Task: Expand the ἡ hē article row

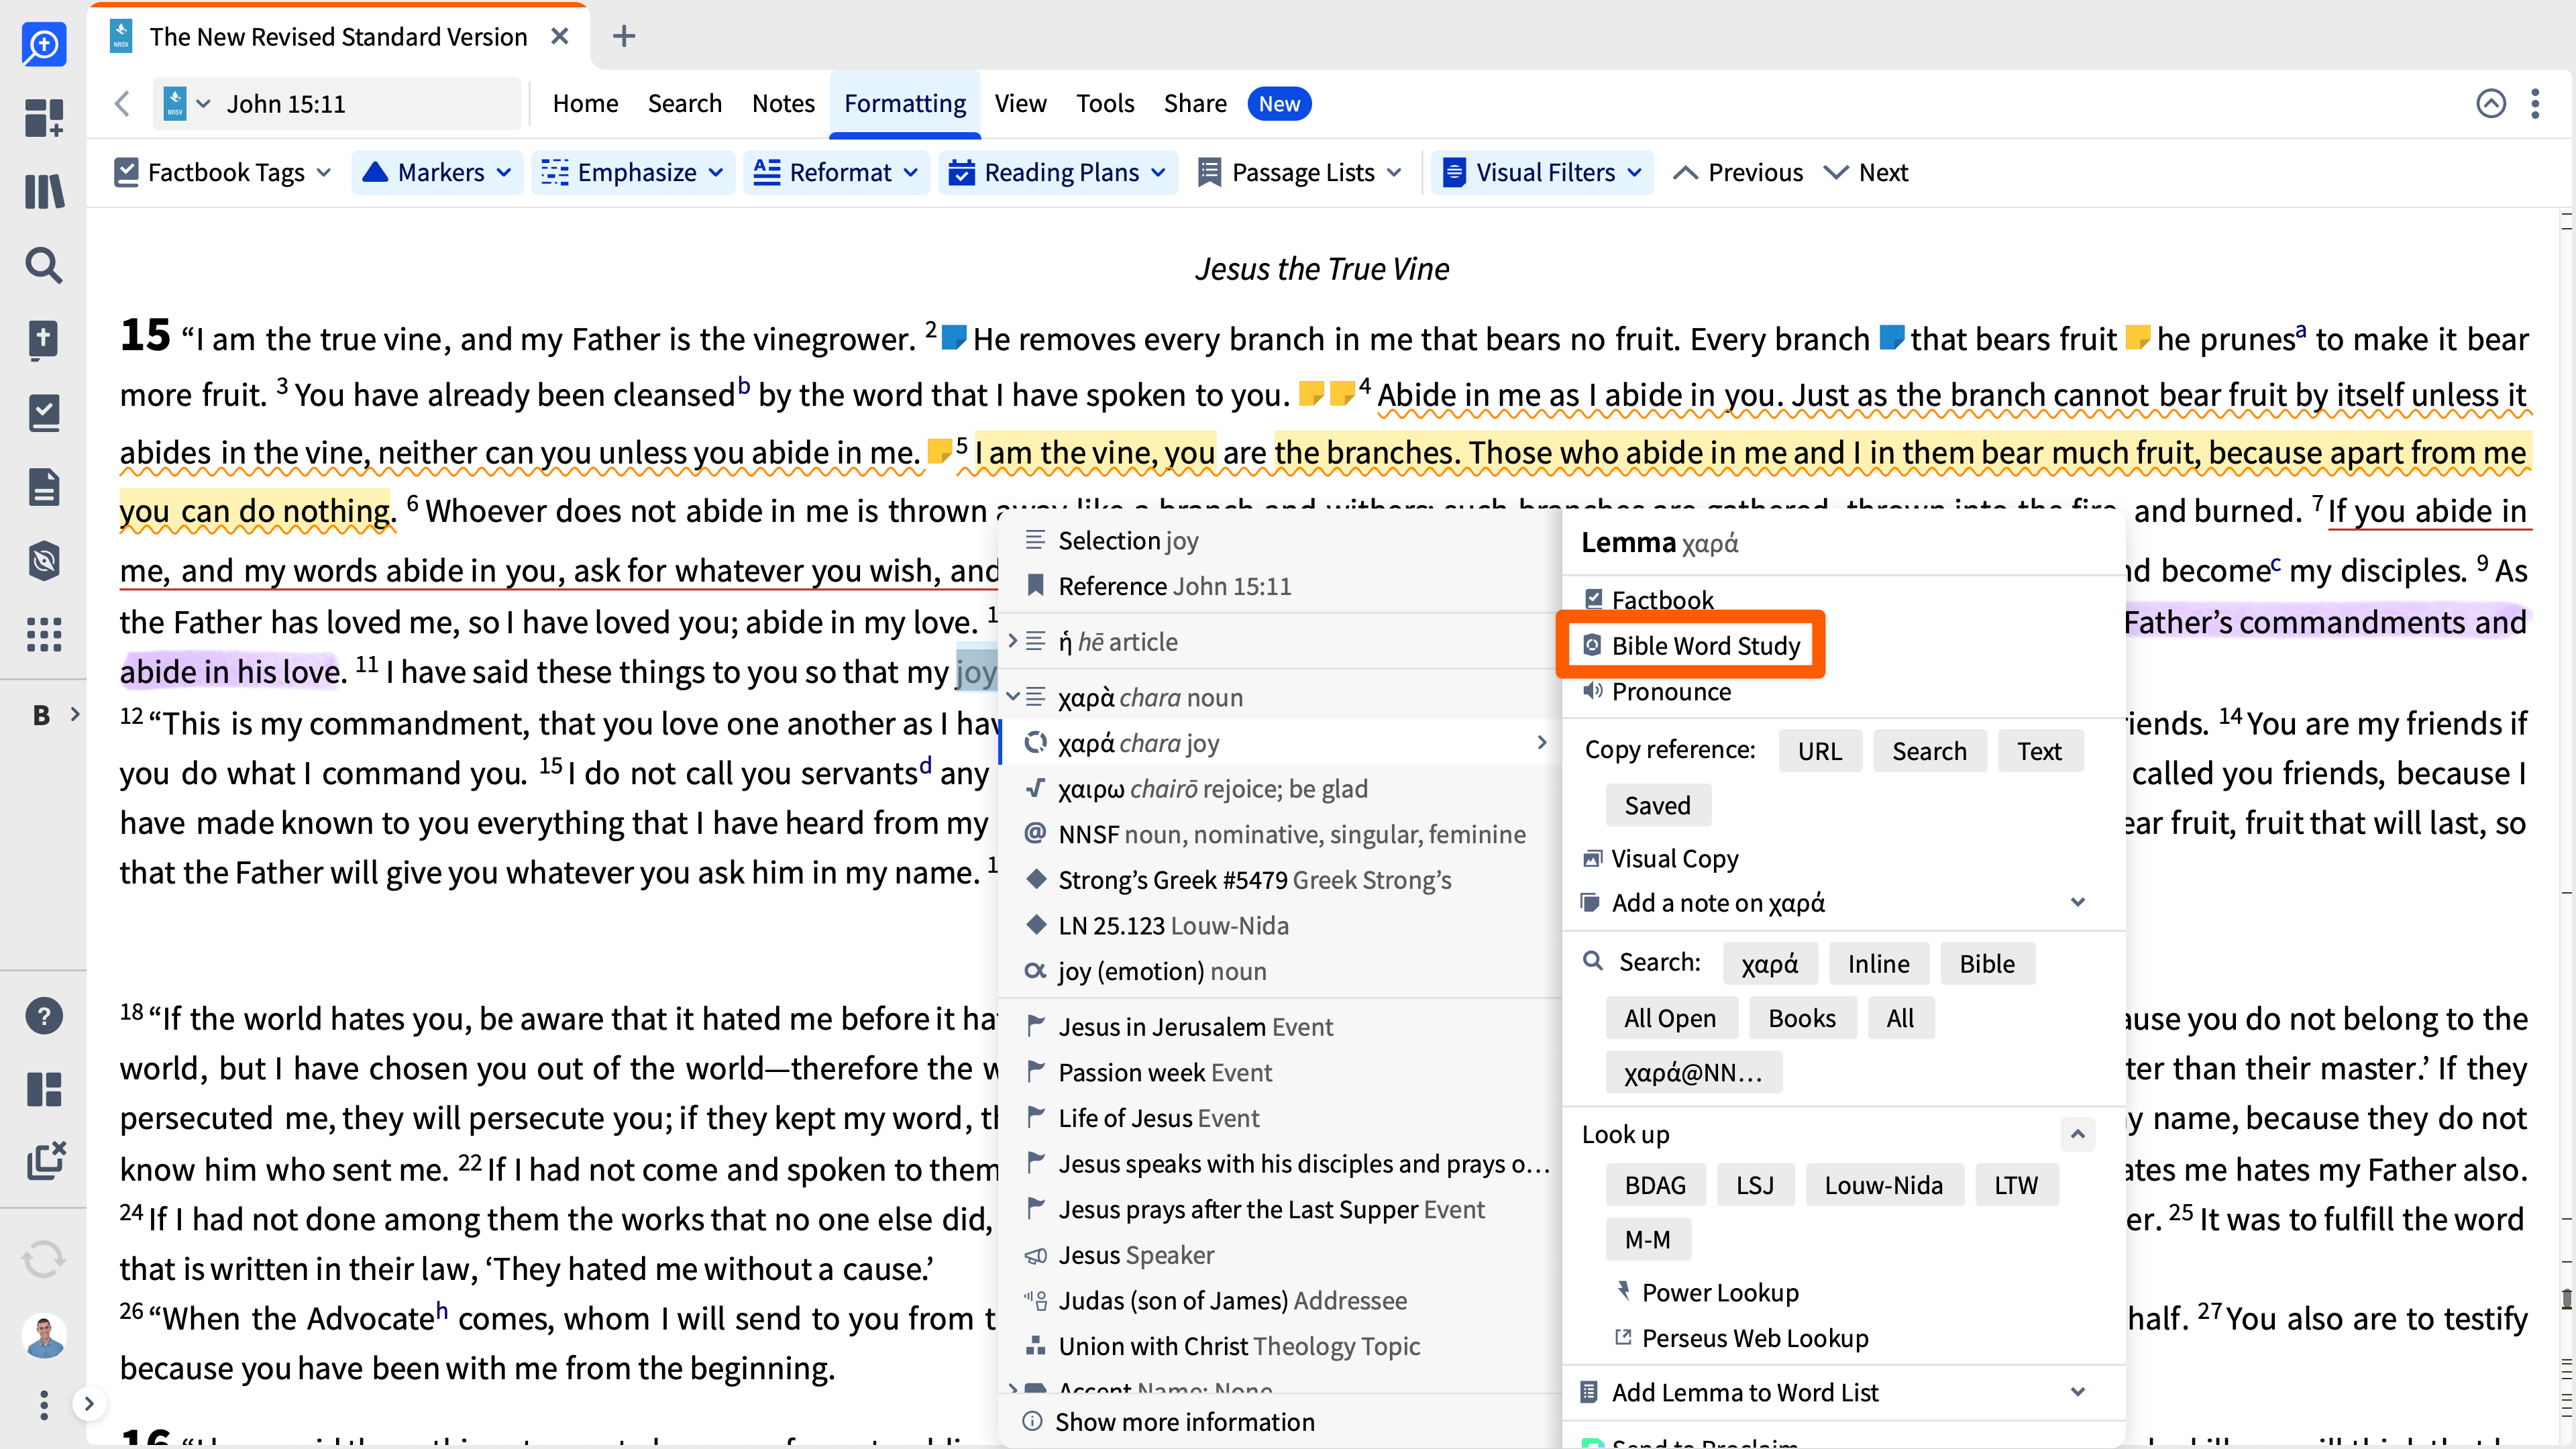Action: [1013, 641]
